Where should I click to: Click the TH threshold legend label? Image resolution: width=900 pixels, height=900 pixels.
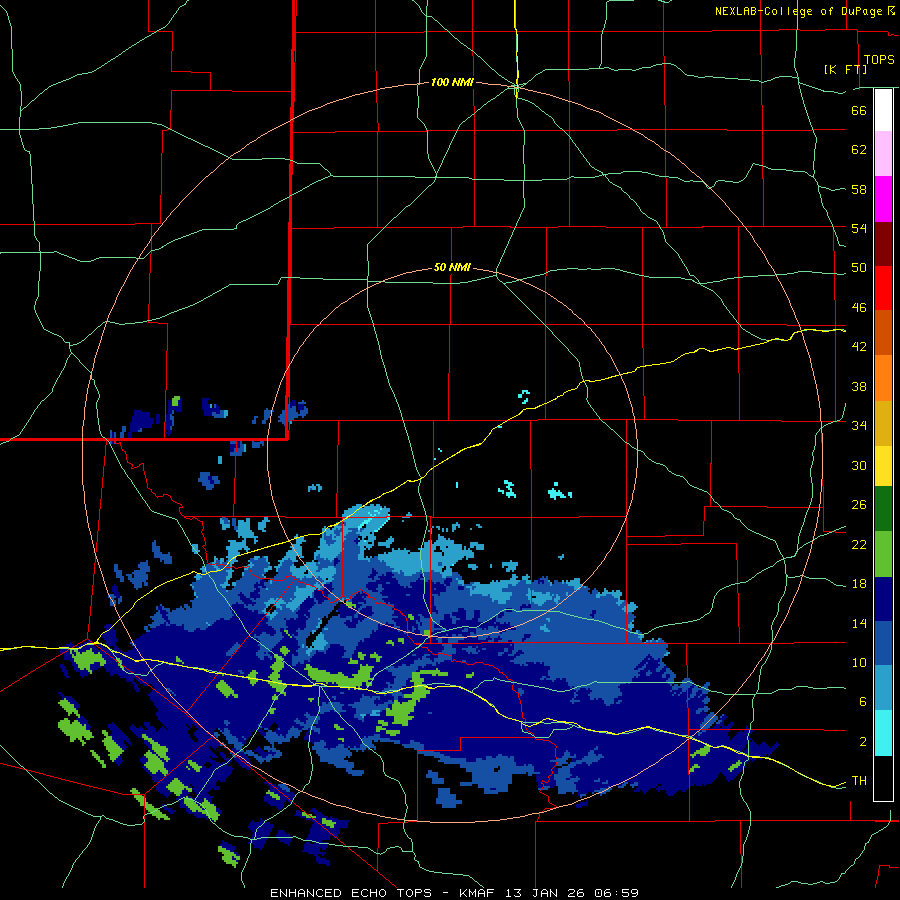coord(859,781)
